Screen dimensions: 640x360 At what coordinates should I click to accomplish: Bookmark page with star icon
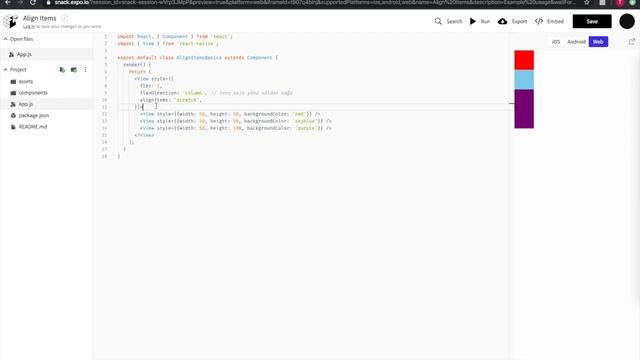[x=587, y=3]
